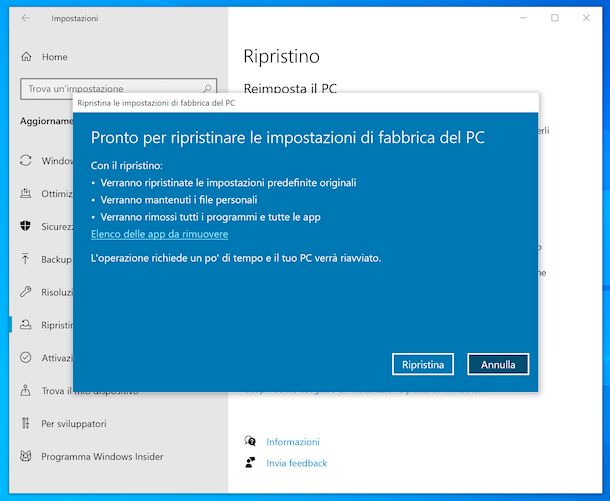Viewport: 610px width, 501px height.
Task: Close the Impostazioni window
Action: pos(586,18)
